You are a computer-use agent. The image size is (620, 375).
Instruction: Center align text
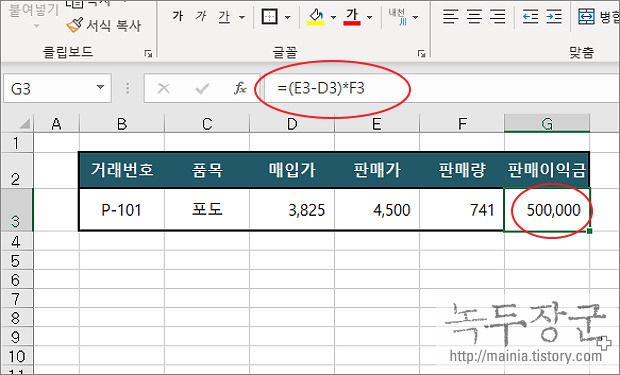pos(474,17)
